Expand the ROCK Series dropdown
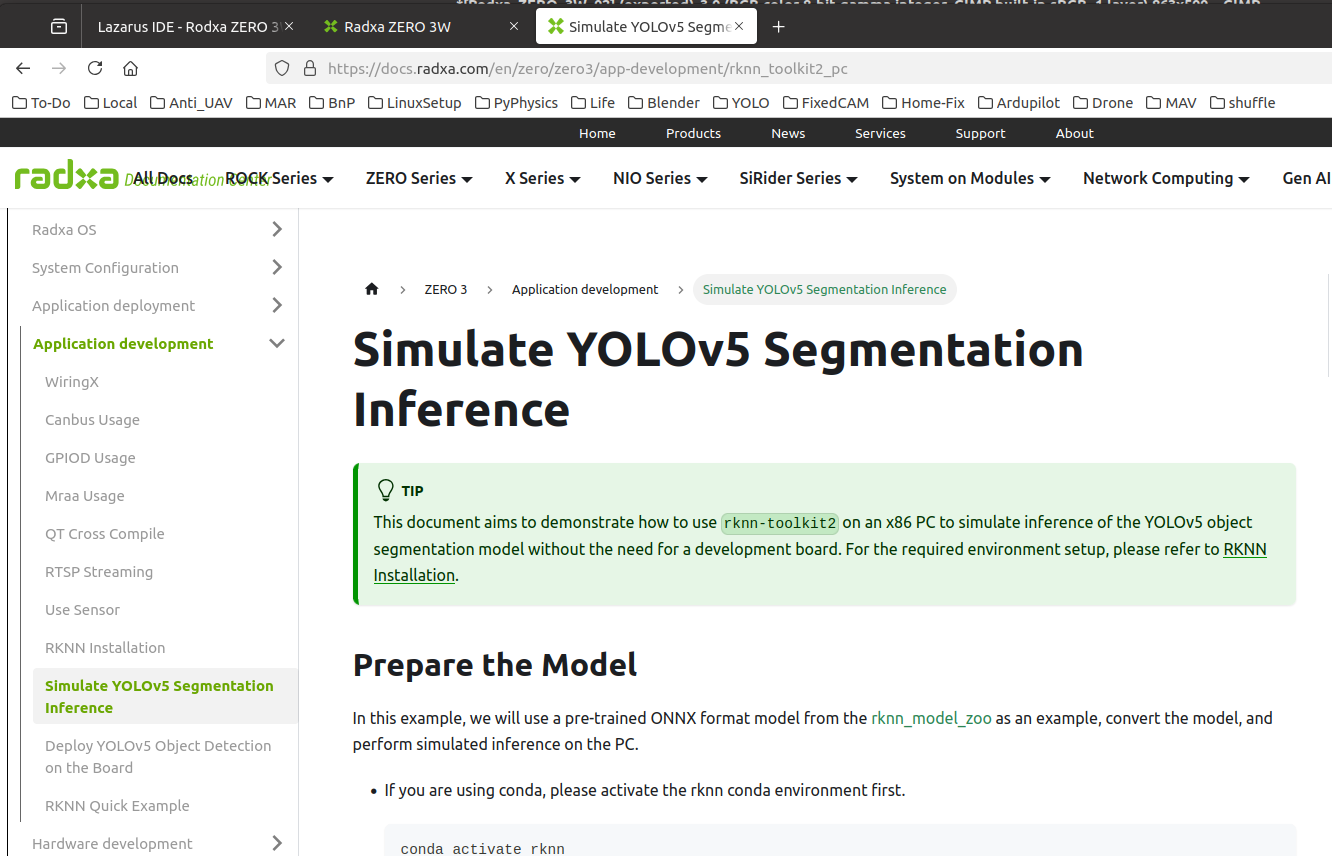1332x856 pixels. pos(279,178)
